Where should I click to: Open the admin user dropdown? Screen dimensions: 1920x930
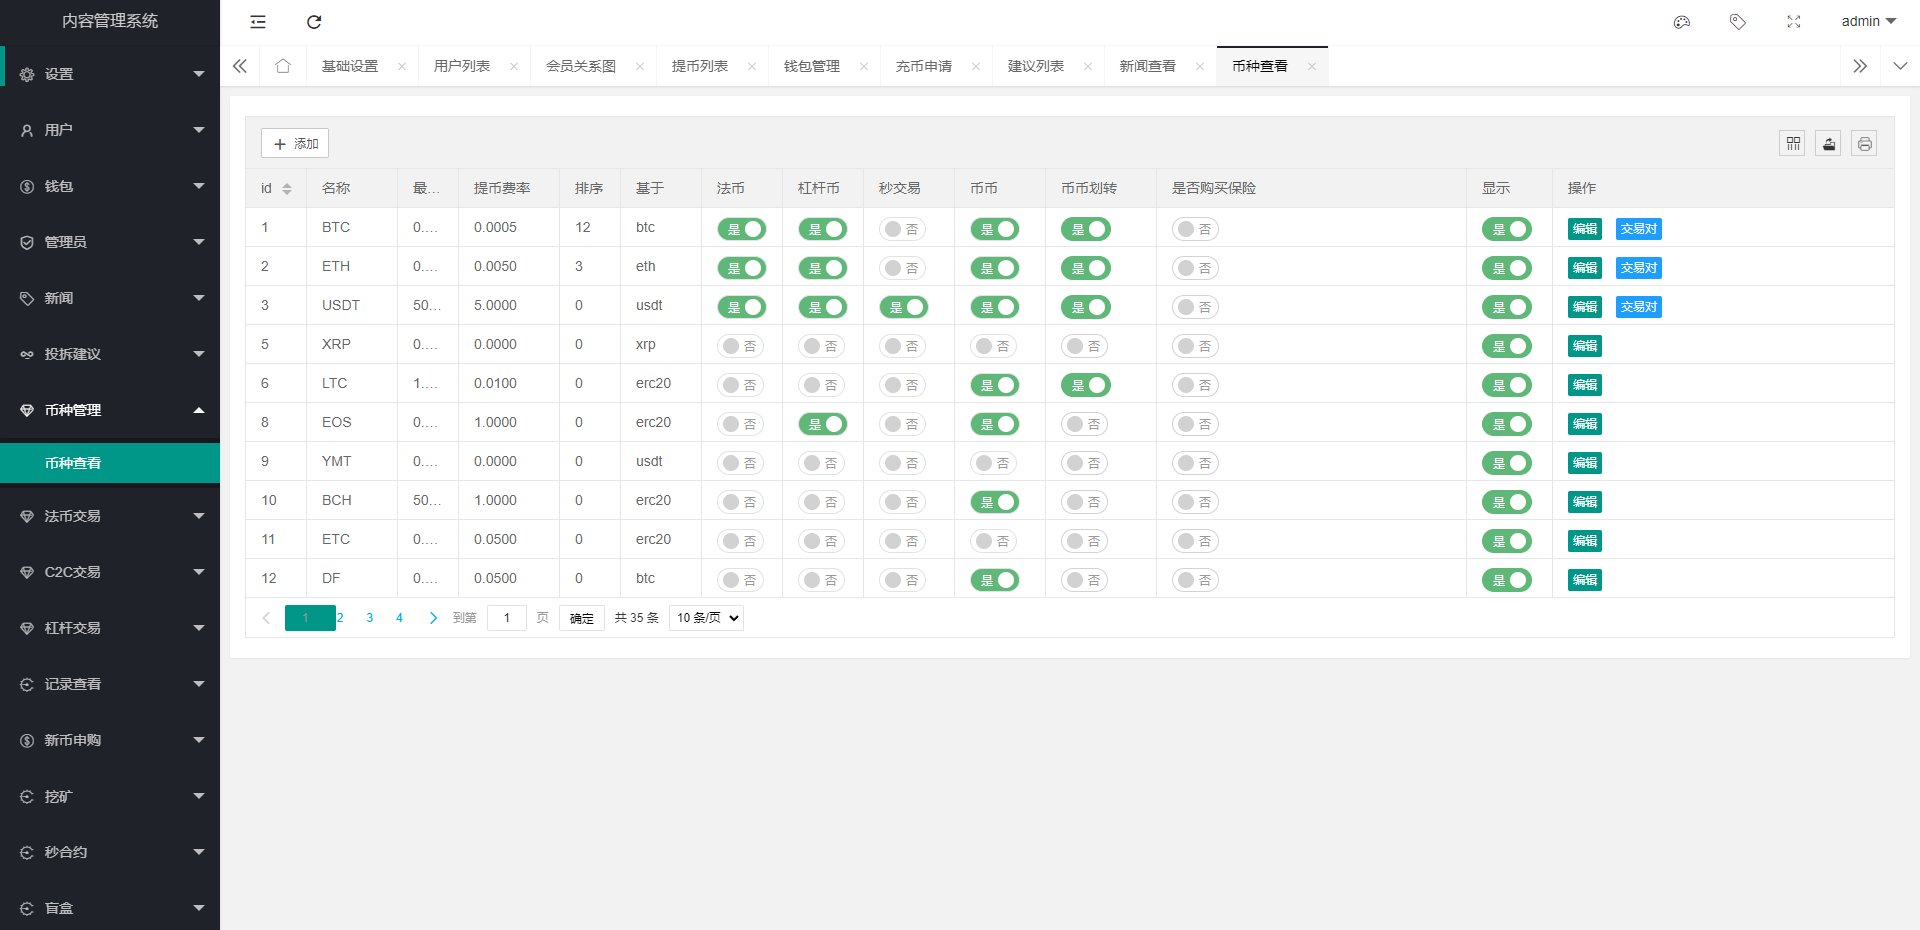[x=1868, y=22]
